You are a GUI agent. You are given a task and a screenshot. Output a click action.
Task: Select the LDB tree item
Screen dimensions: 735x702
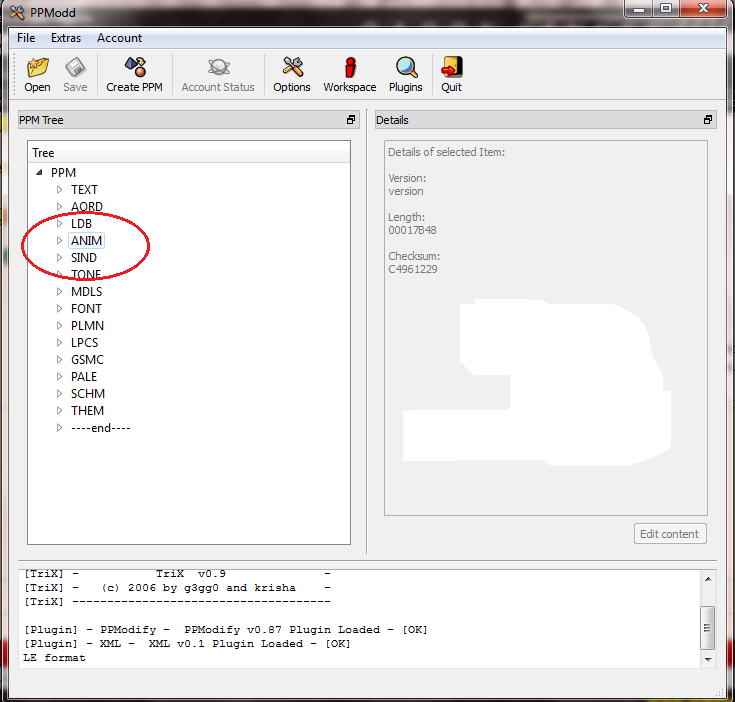point(82,224)
